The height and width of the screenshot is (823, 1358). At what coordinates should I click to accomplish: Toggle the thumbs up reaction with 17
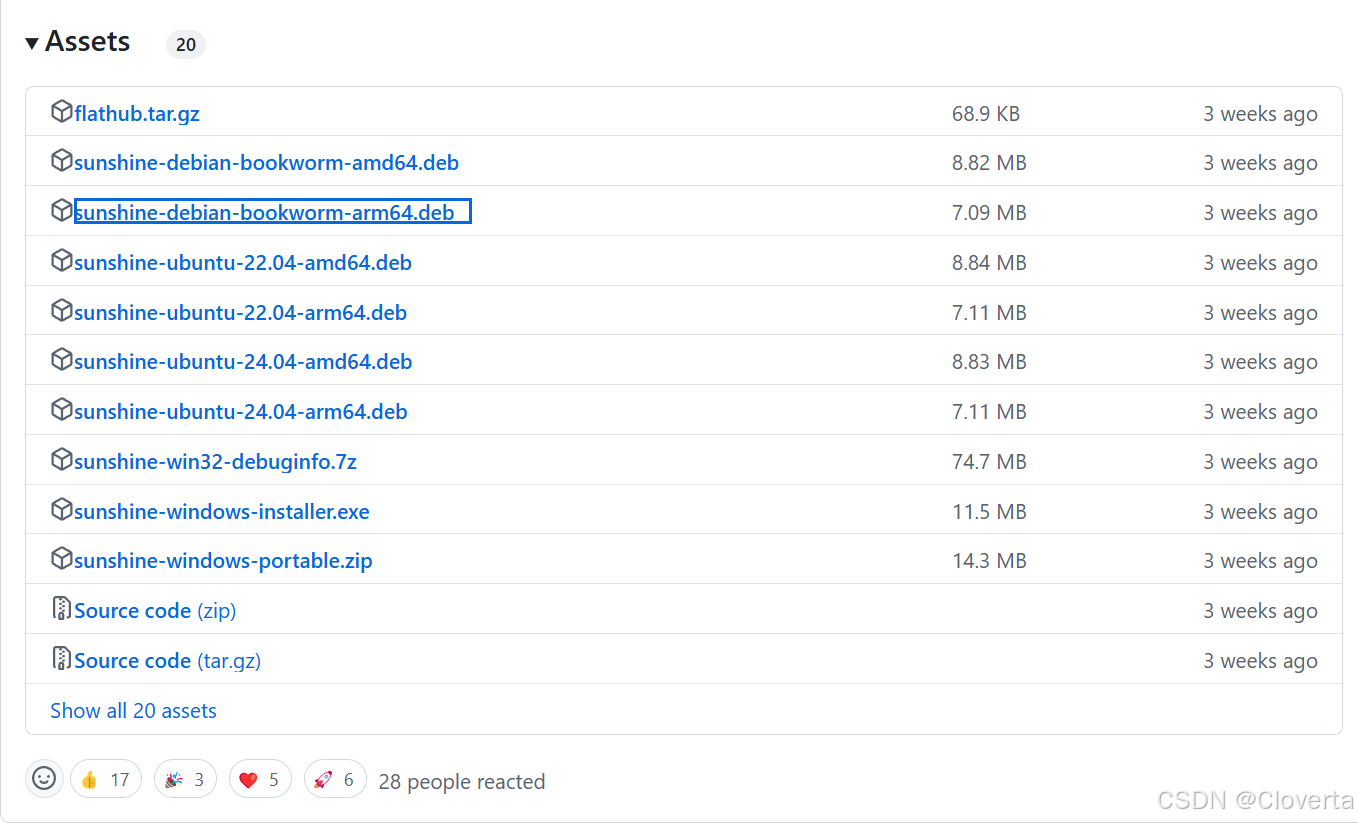point(106,779)
